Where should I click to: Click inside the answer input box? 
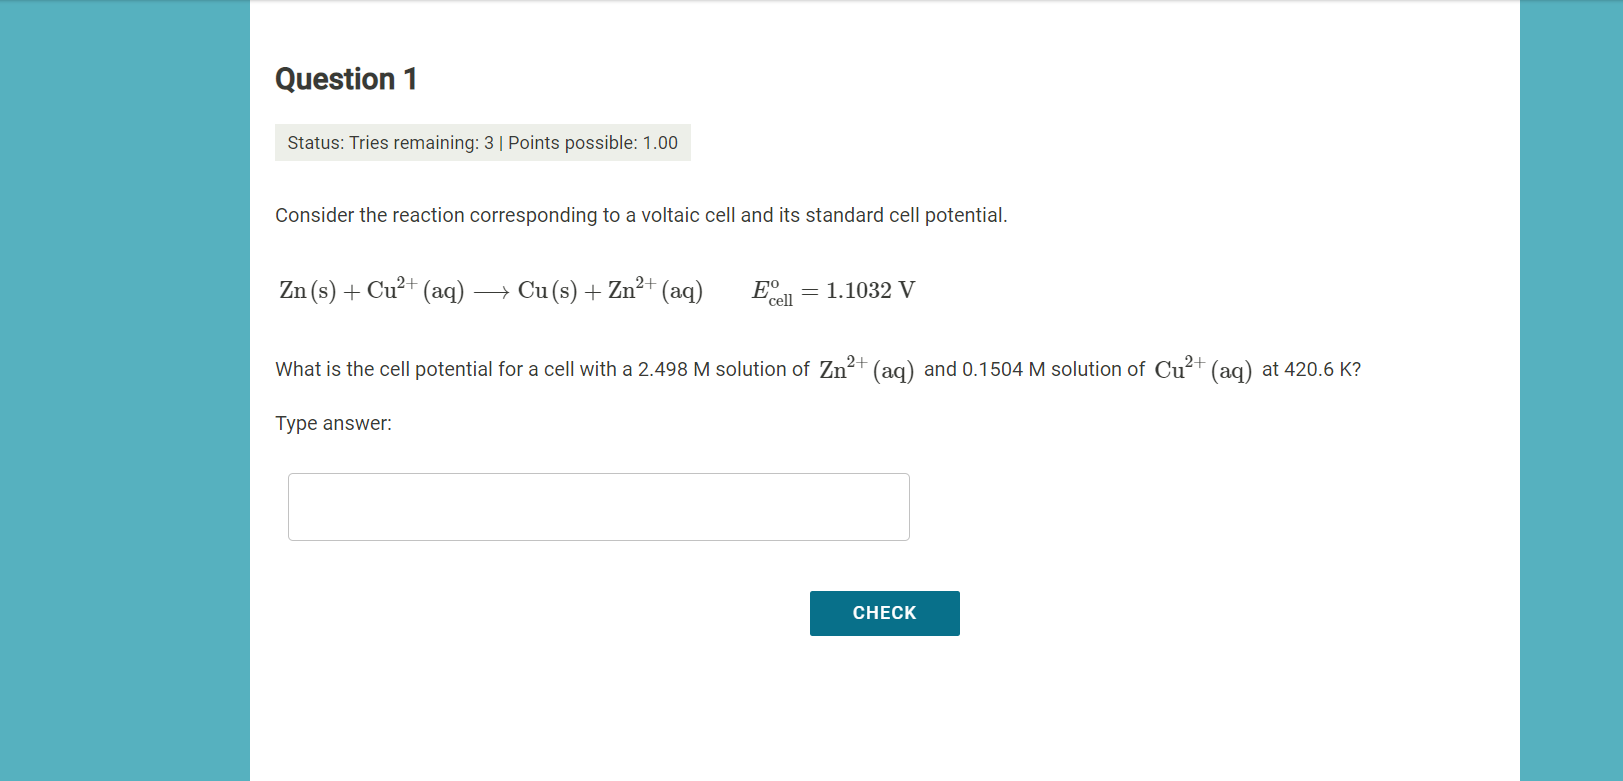click(598, 507)
